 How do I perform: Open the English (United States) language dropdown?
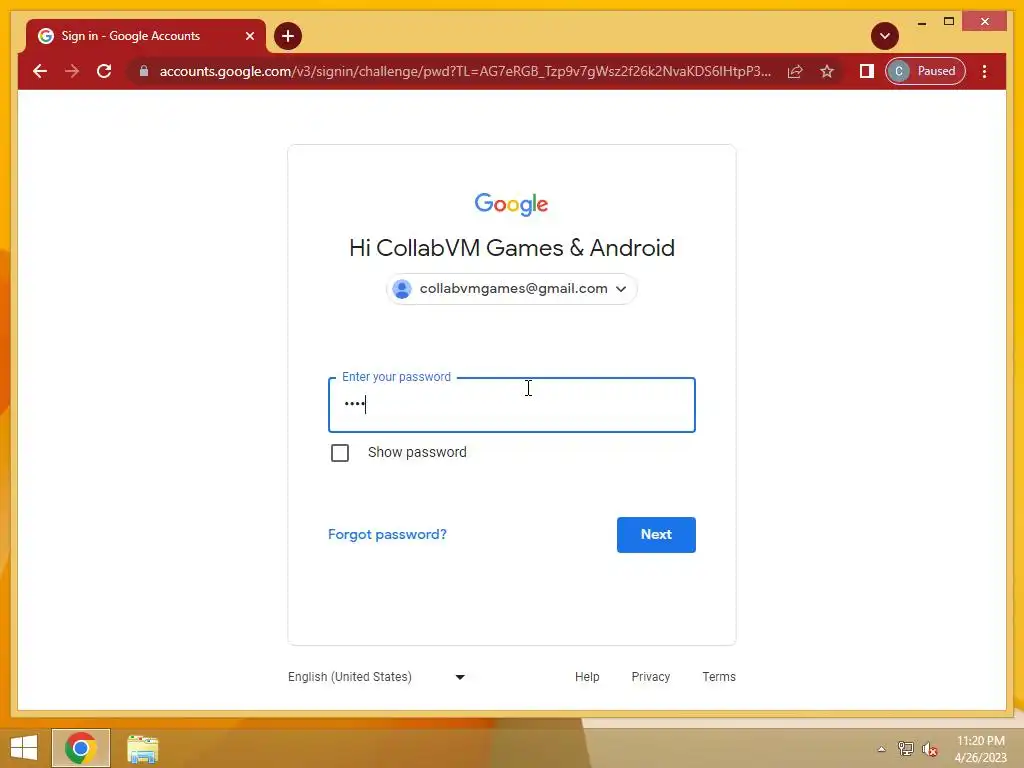coord(377,677)
